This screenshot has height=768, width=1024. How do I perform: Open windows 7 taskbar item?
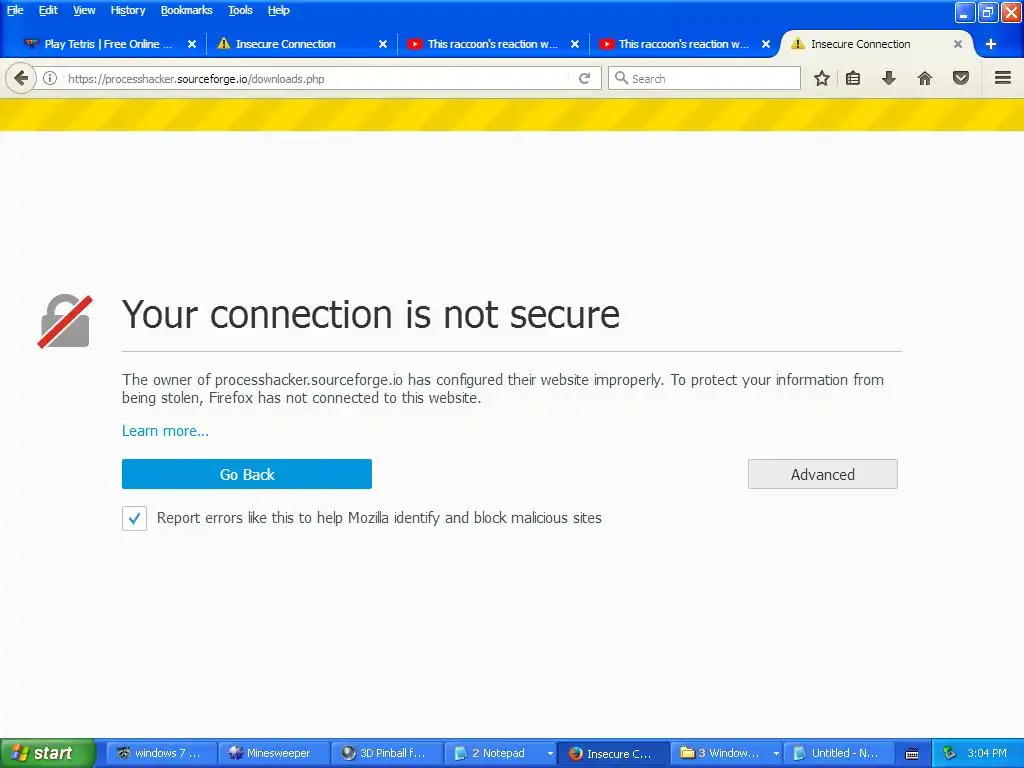[x=160, y=753]
